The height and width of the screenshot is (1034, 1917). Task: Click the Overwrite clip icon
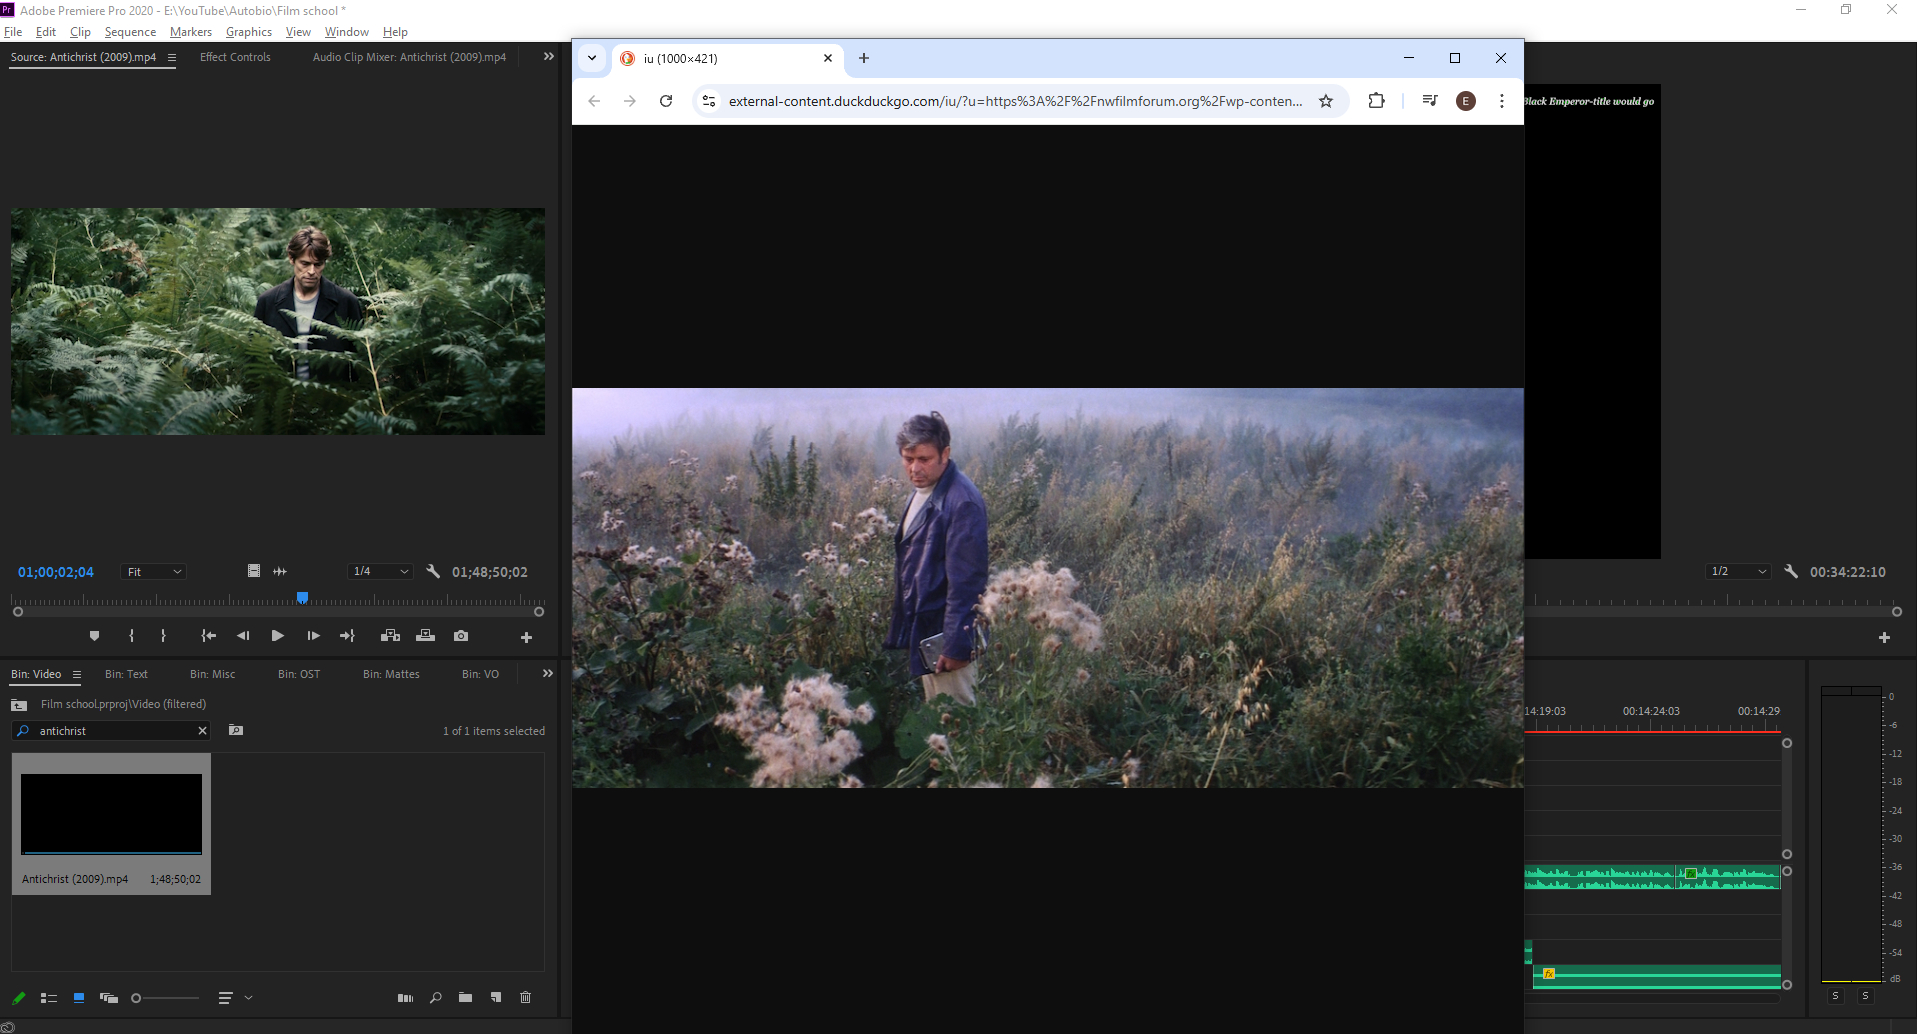tap(426, 636)
